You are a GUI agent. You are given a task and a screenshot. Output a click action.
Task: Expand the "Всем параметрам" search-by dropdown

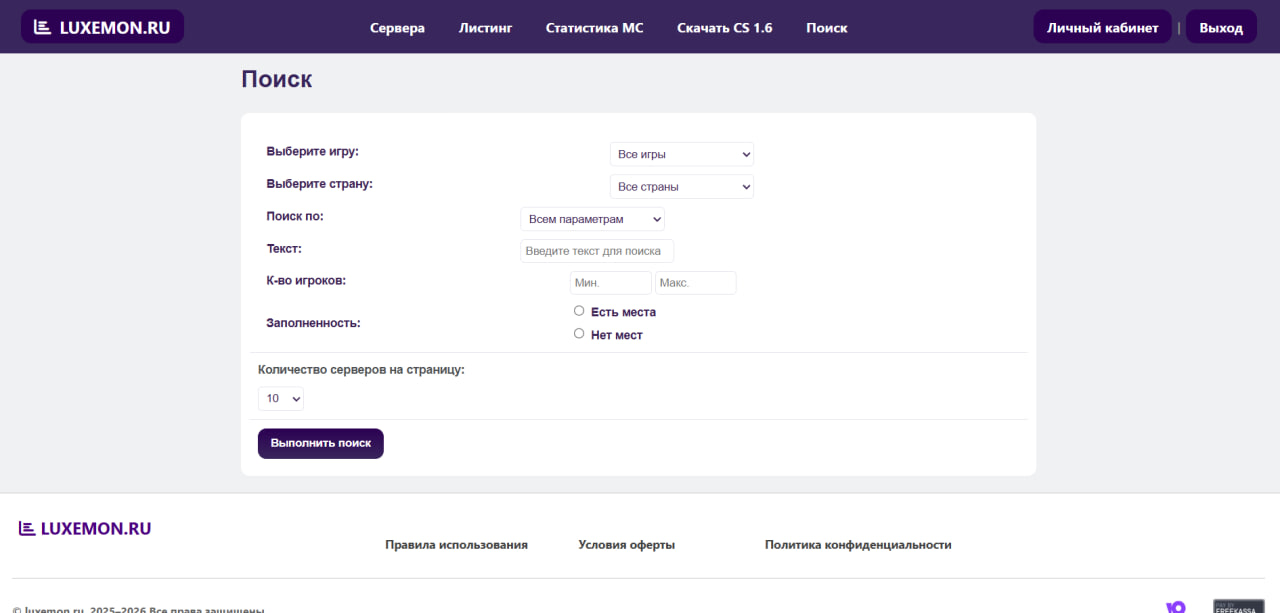coord(592,219)
